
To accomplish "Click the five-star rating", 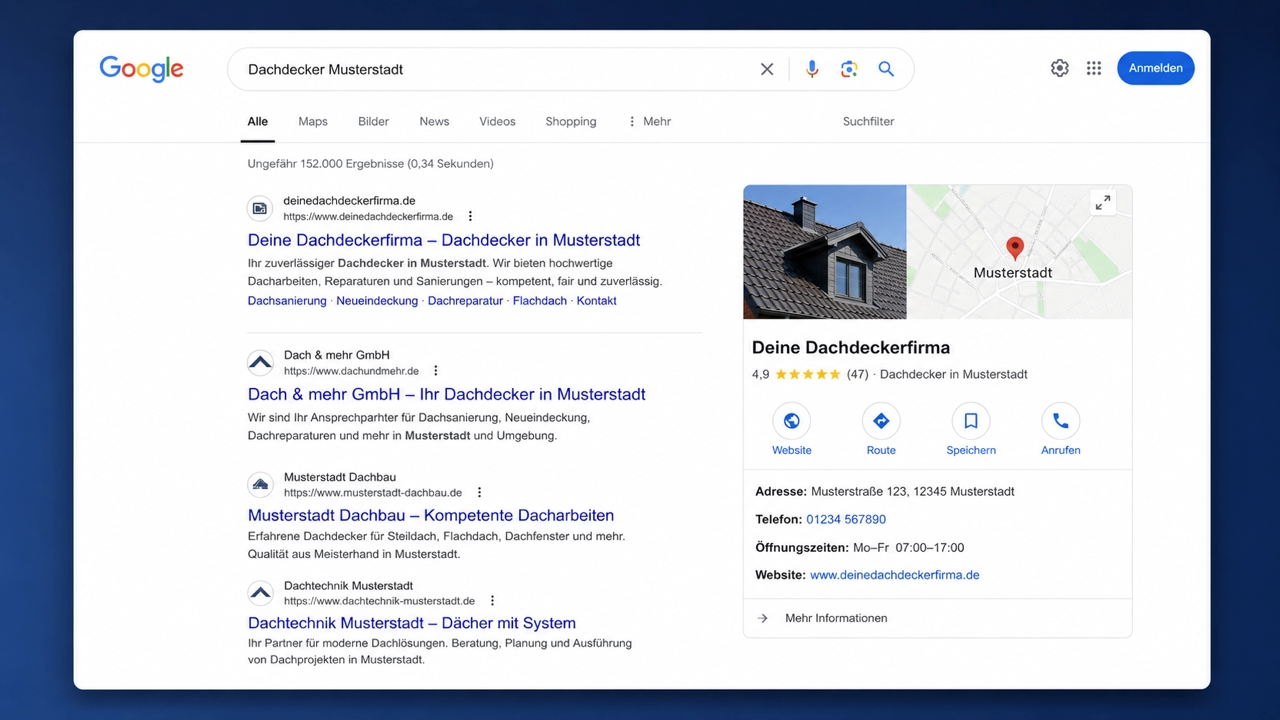I will (x=808, y=374).
